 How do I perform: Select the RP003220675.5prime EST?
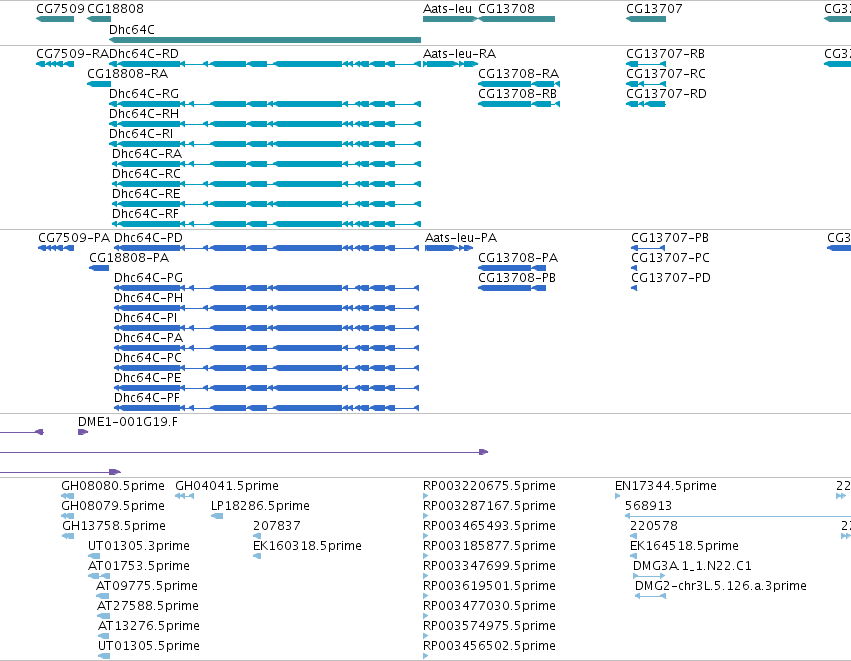[x=426, y=496]
